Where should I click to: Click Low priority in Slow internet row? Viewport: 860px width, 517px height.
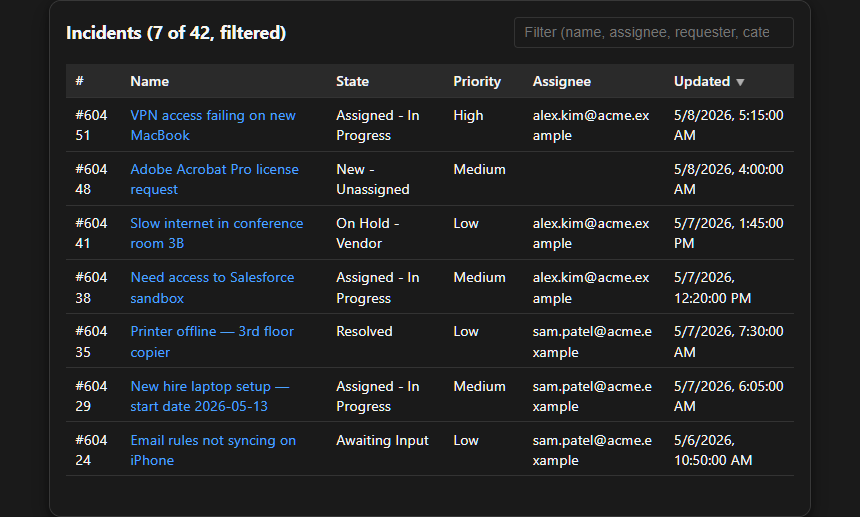point(466,223)
